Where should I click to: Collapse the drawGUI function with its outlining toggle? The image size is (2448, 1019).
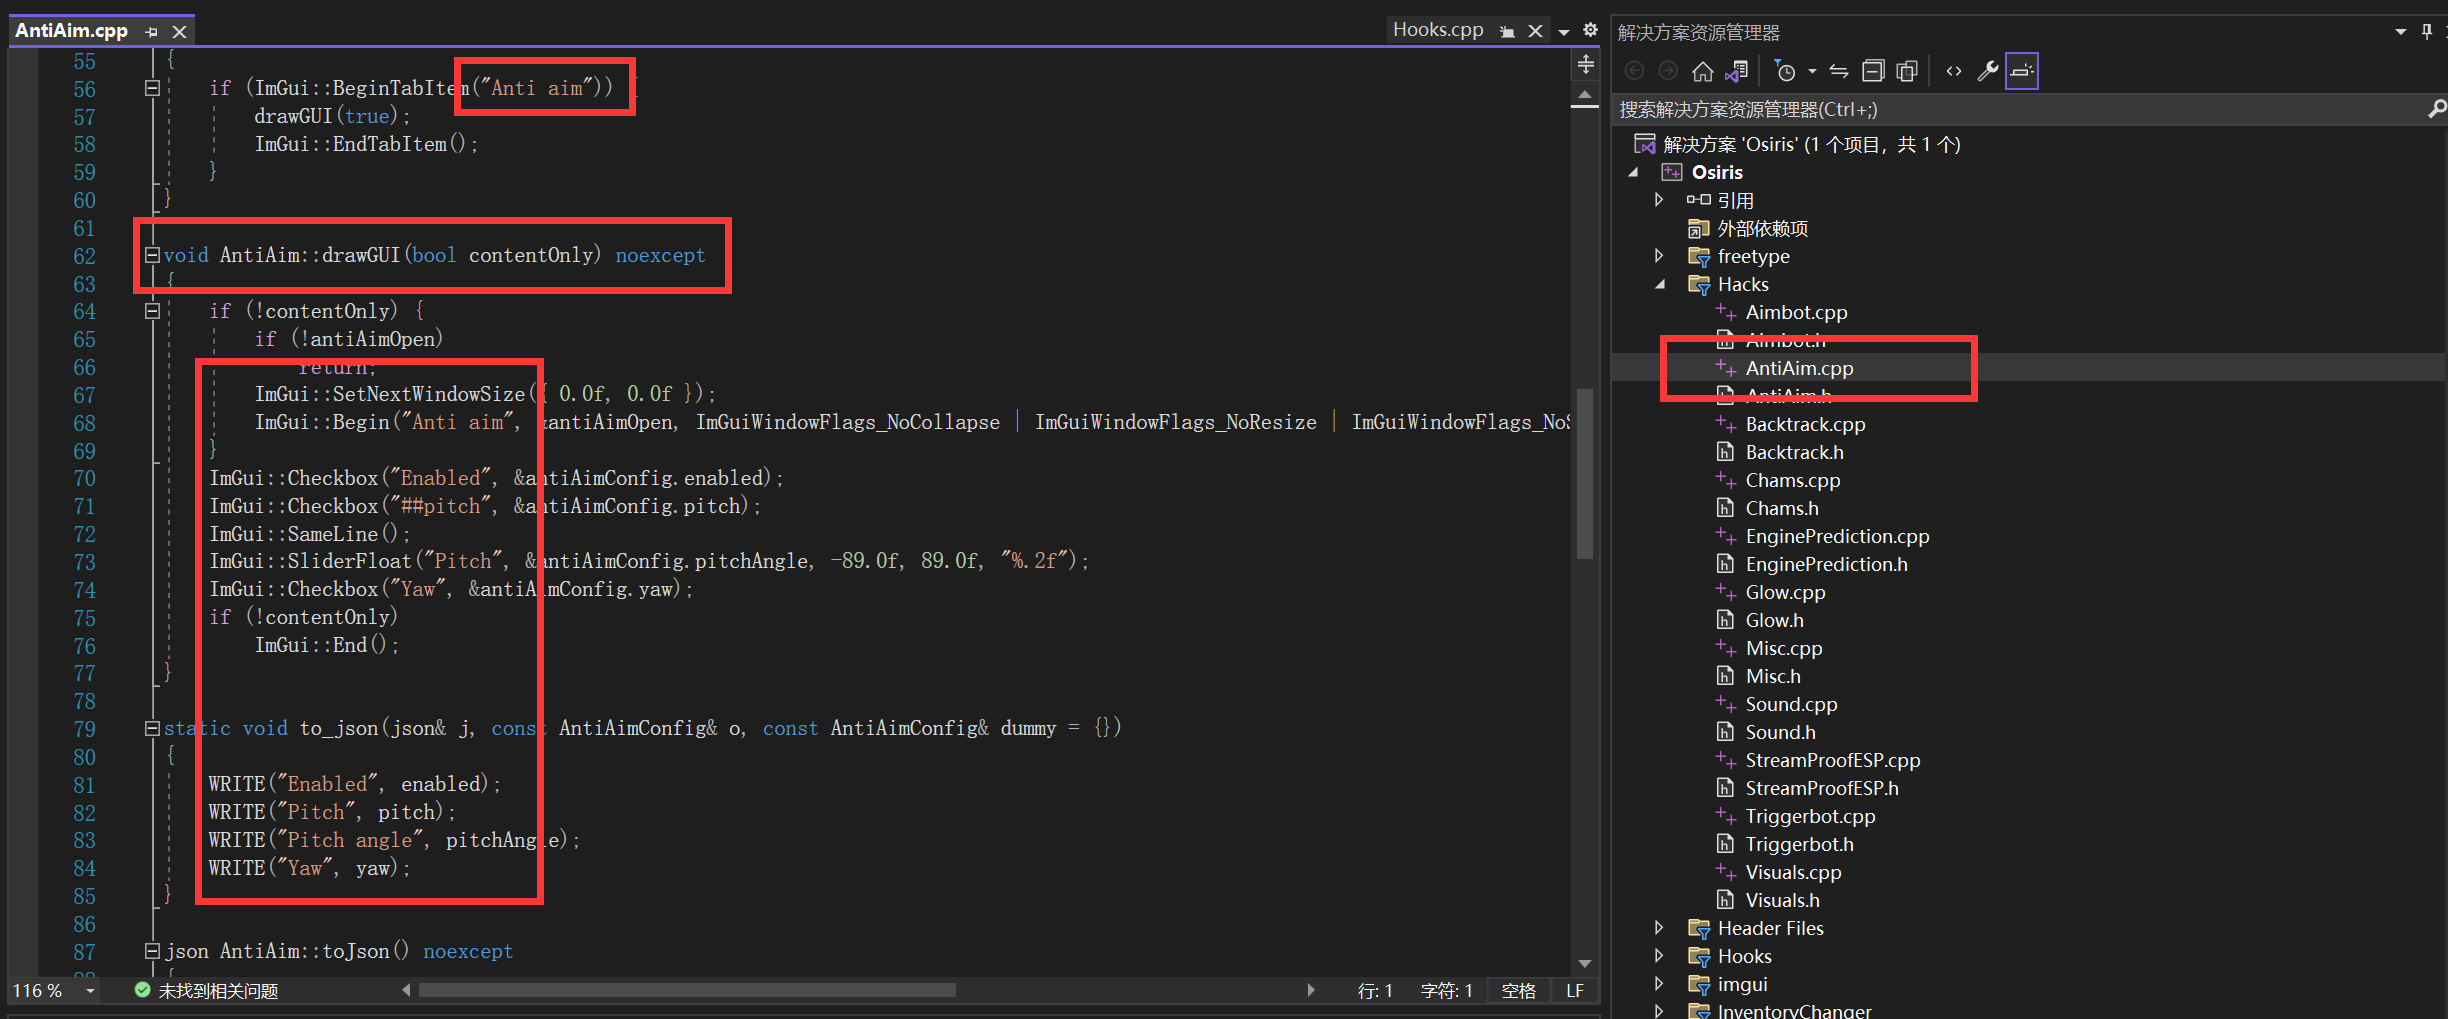click(153, 255)
